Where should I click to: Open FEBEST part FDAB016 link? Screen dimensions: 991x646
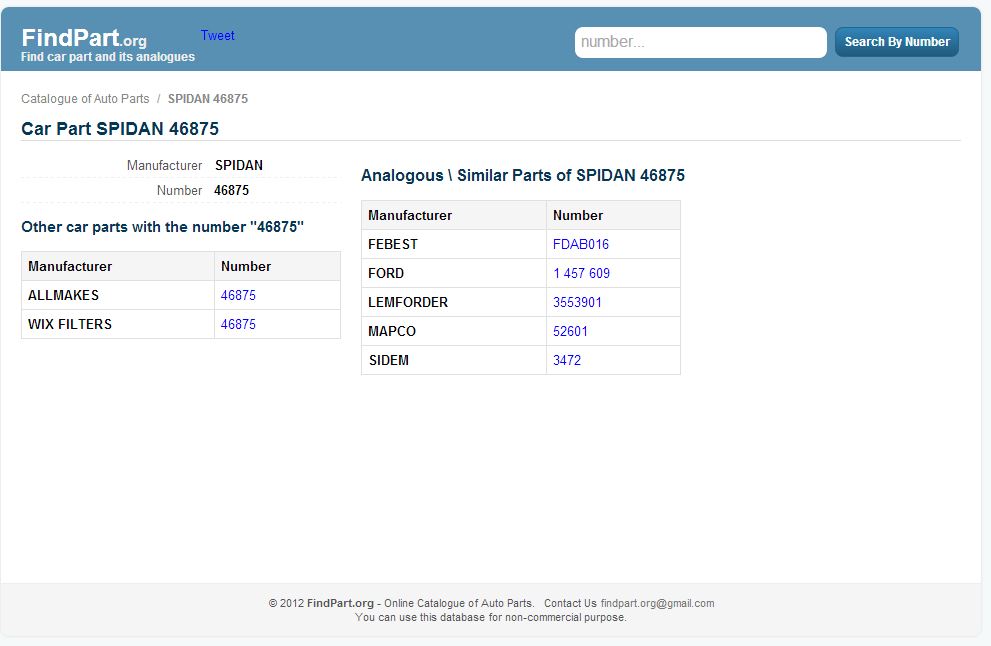point(580,244)
